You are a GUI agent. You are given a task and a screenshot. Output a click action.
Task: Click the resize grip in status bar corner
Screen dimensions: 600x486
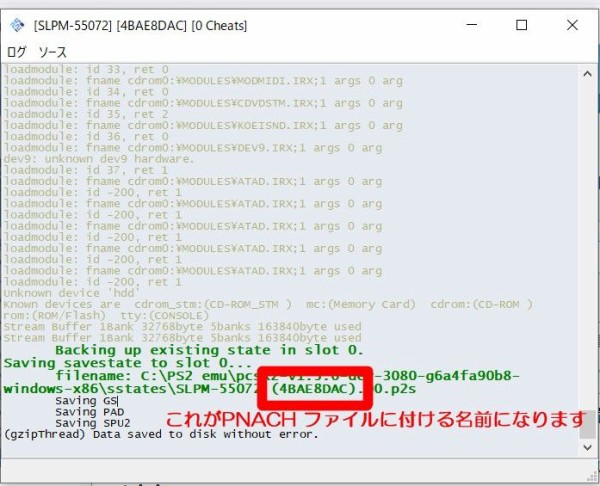592,475
